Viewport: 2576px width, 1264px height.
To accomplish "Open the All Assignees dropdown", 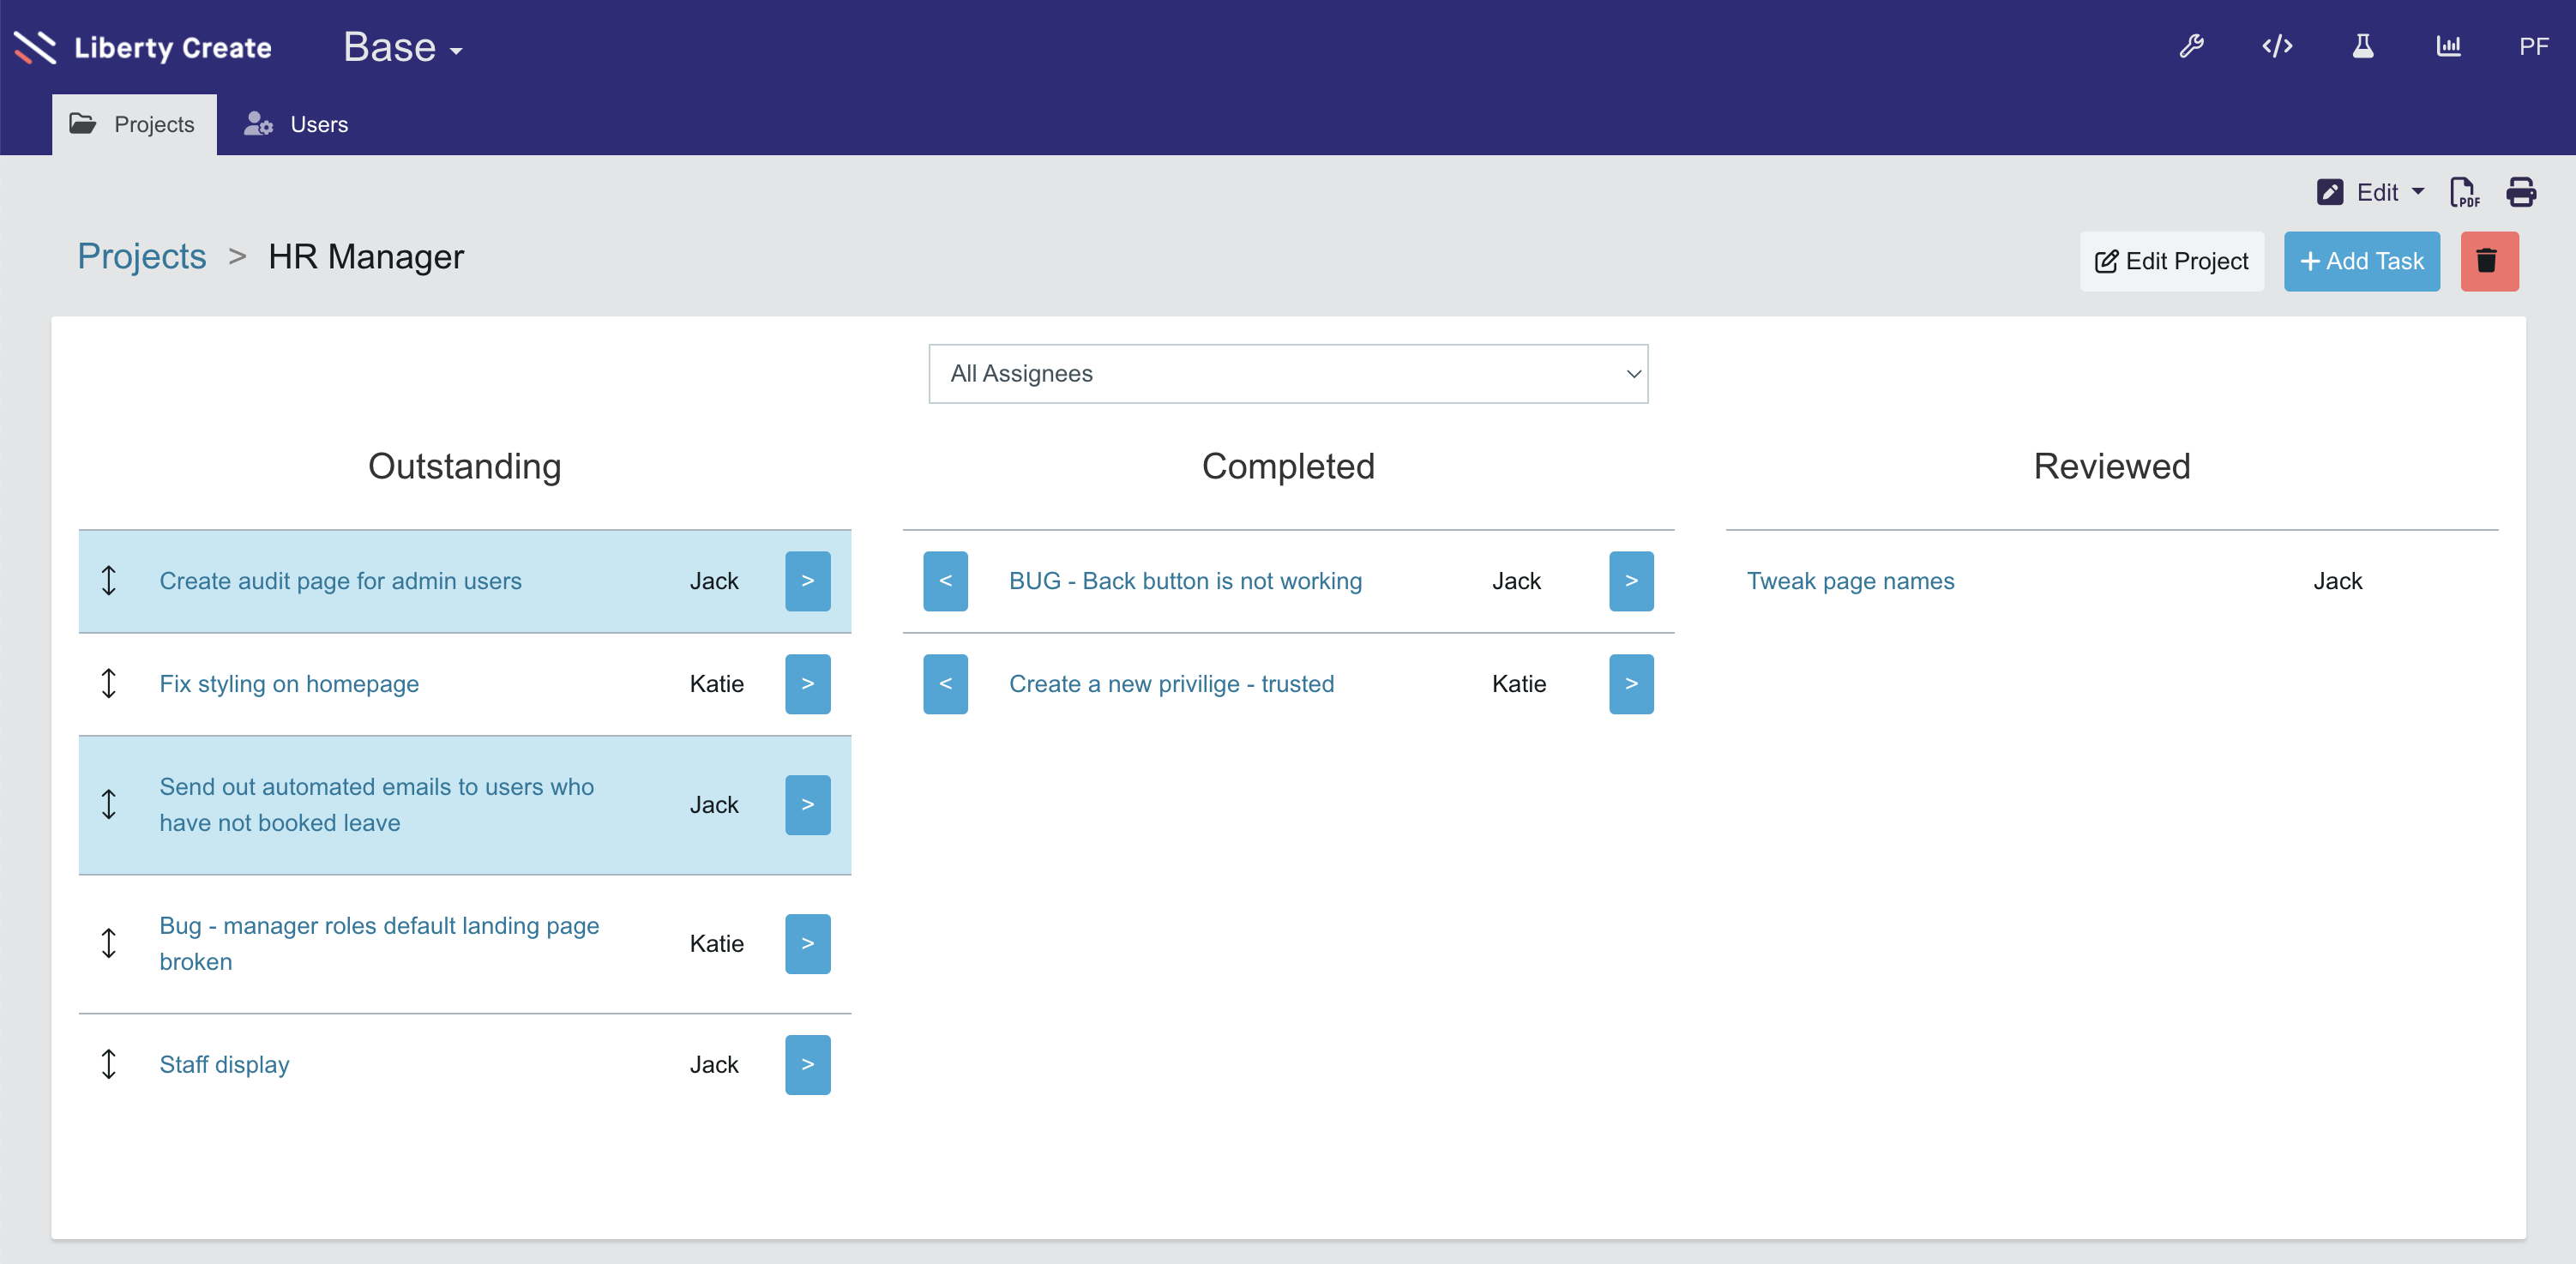I will coord(1287,374).
